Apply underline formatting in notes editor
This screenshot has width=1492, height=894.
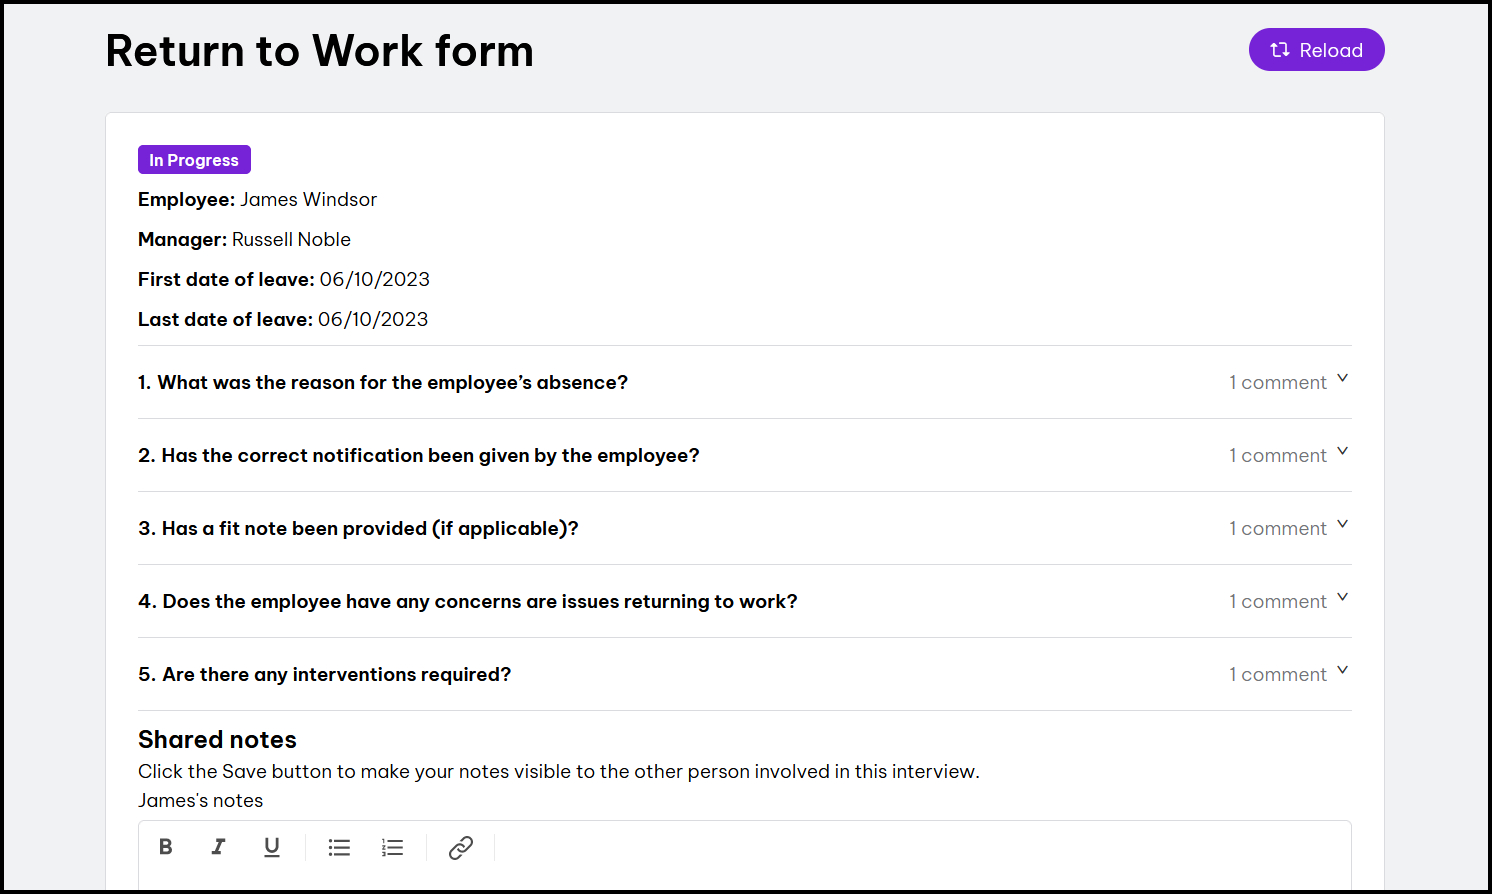[x=271, y=847]
